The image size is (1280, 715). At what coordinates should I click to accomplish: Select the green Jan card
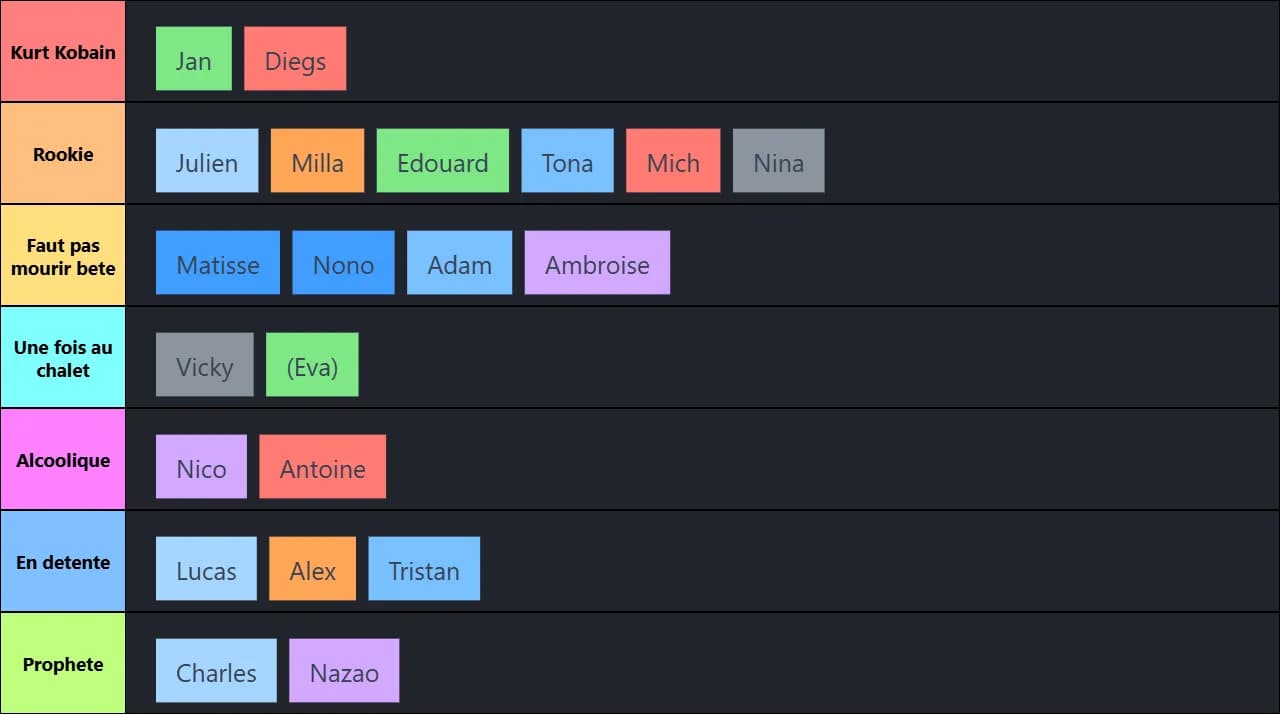point(194,59)
